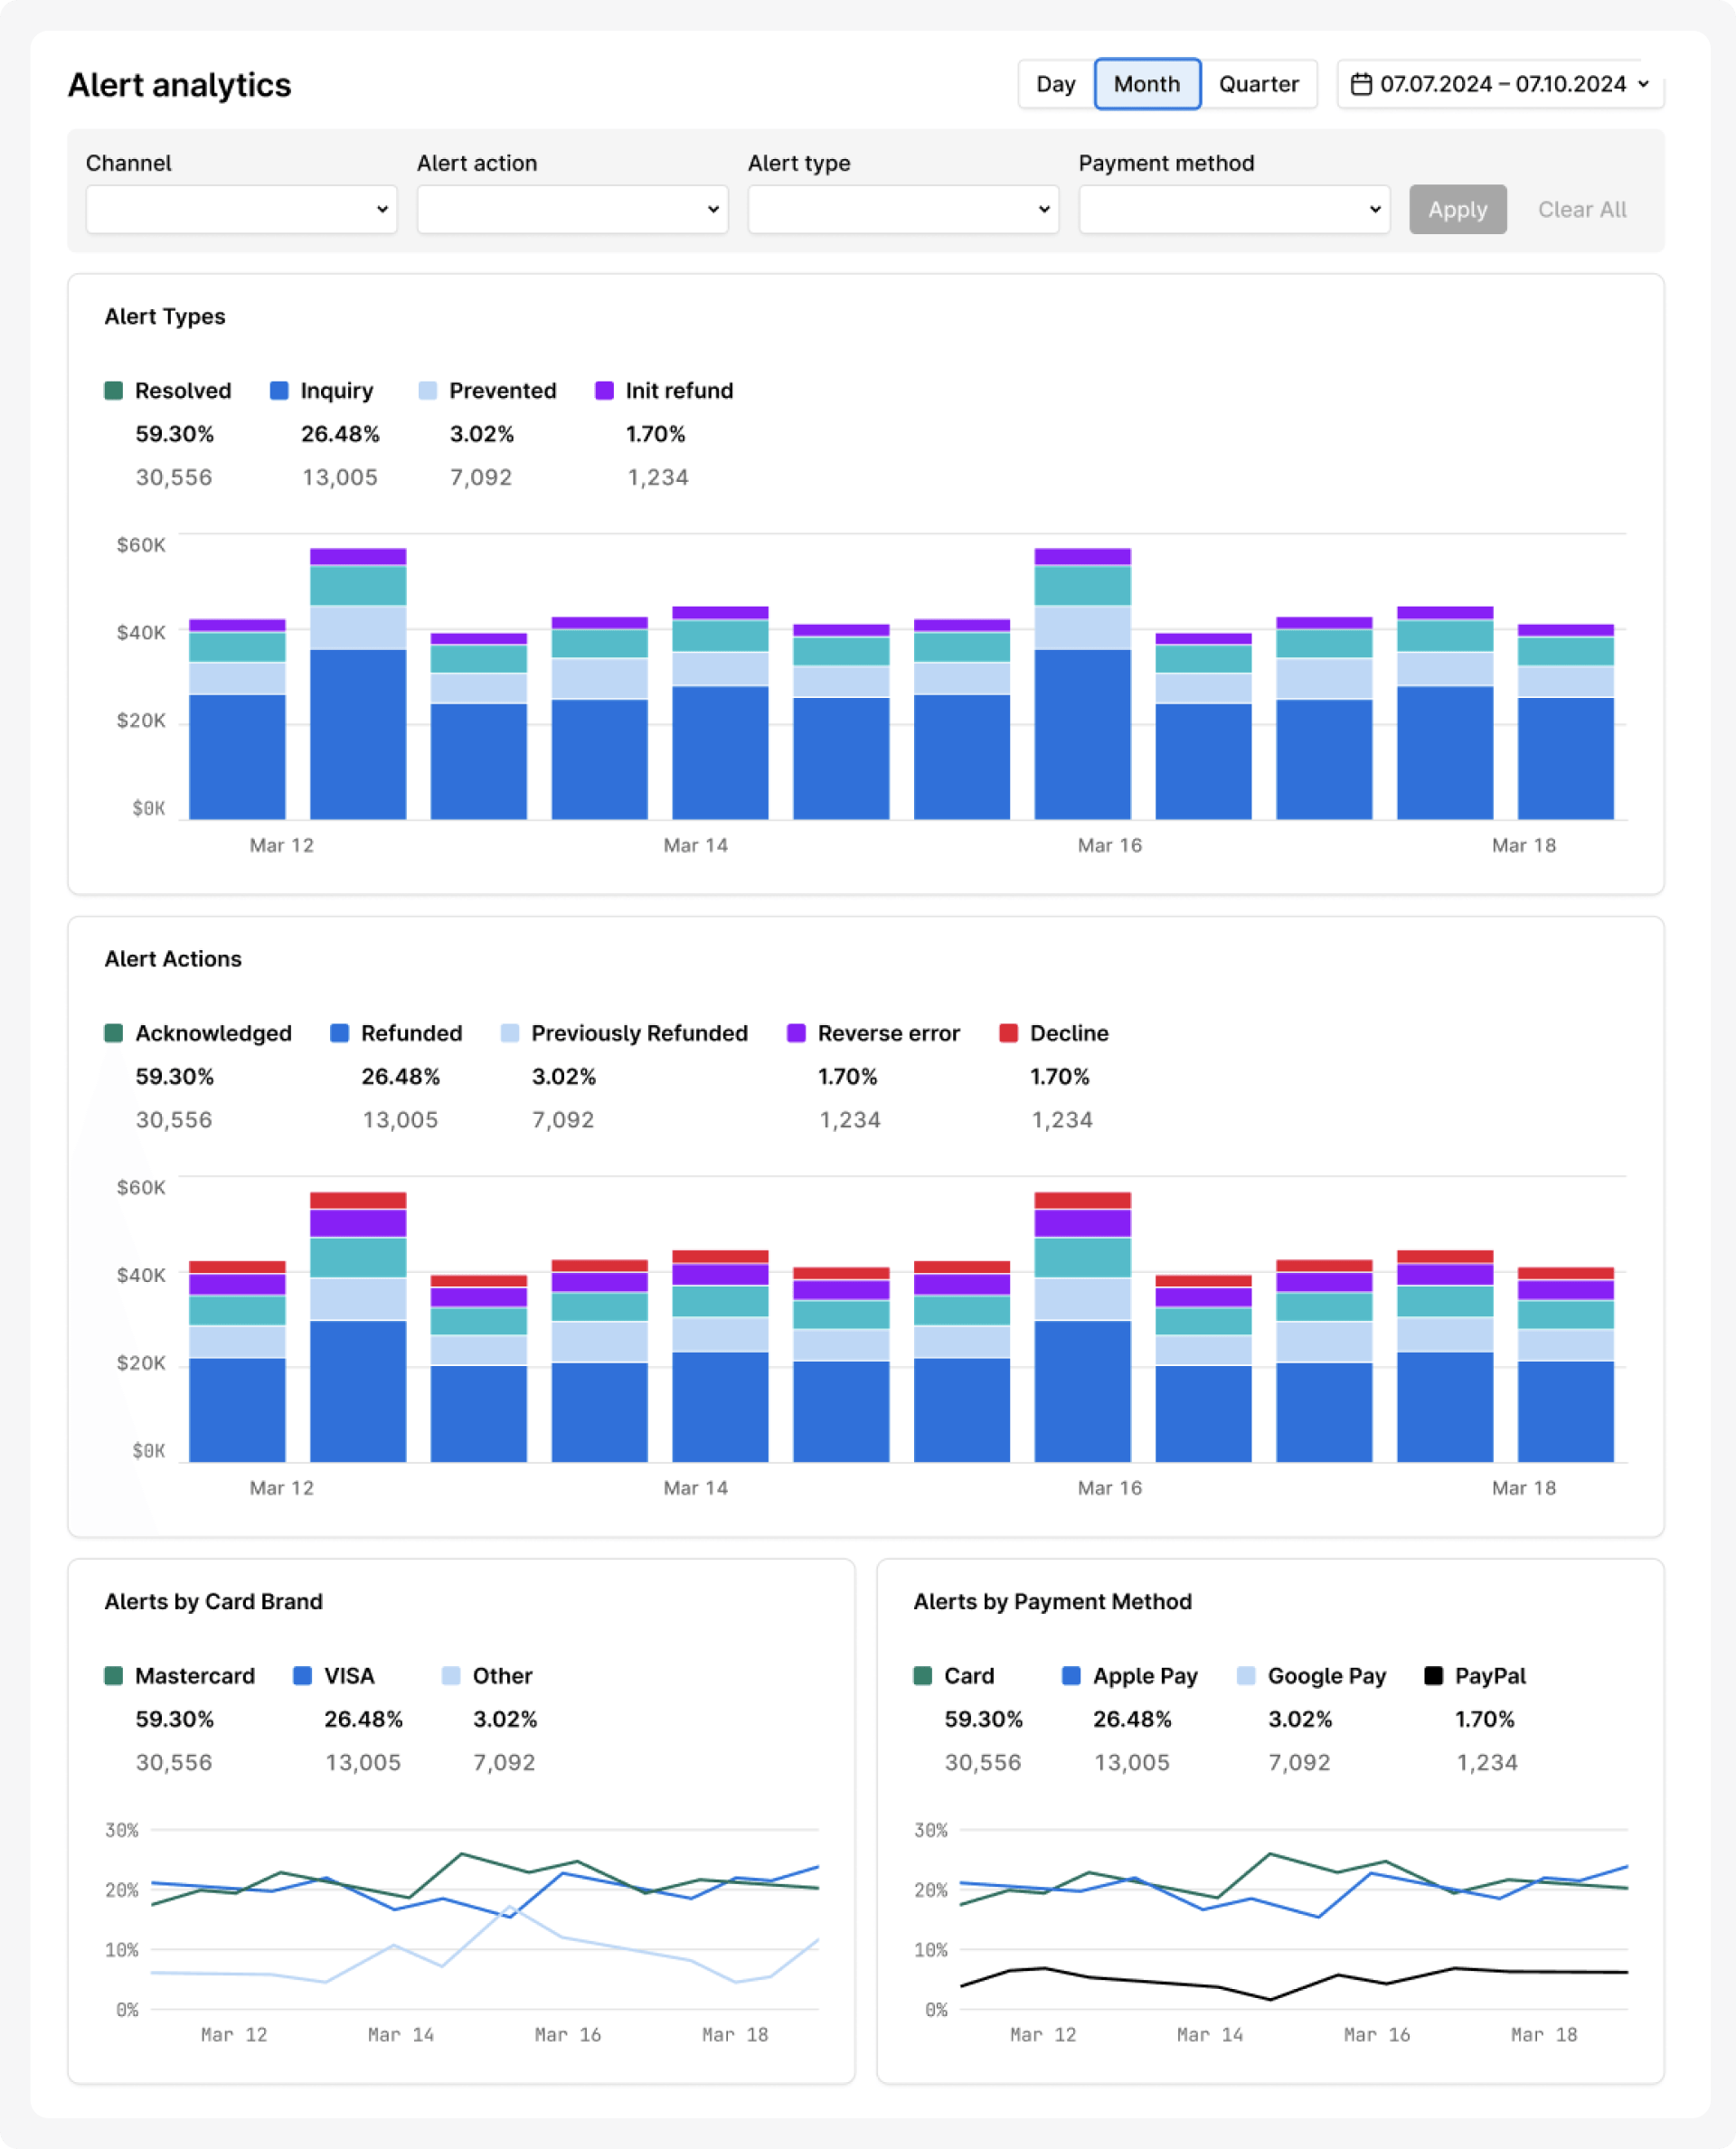Click the Acknowledged green color swatch
Viewport: 1736px width, 2149px height.
114,1033
